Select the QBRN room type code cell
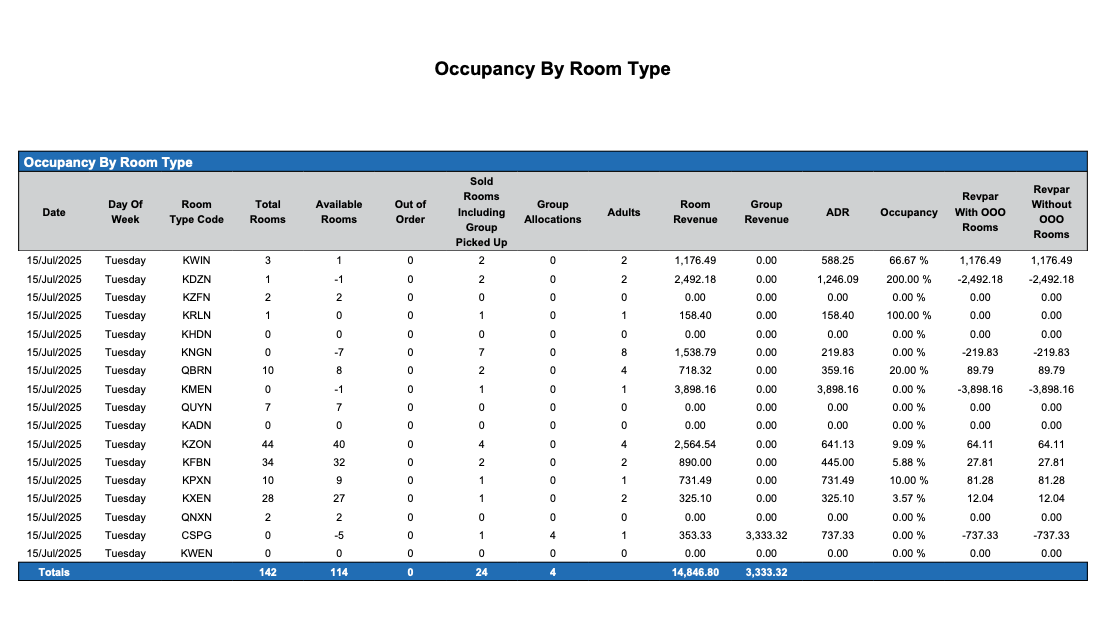 (x=197, y=370)
